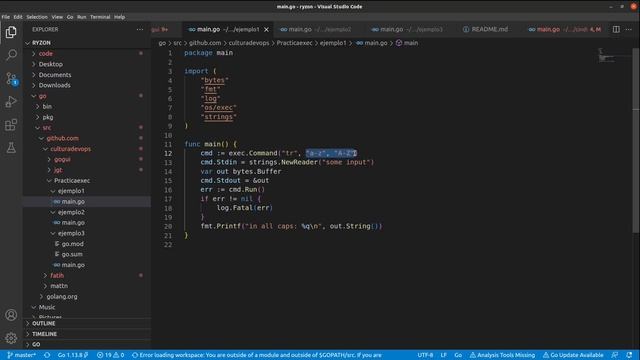The image size is (640, 360).
Task: Click the Explorer more actions ellipsis
Action: pyautogui.click(x=140, y=29)
